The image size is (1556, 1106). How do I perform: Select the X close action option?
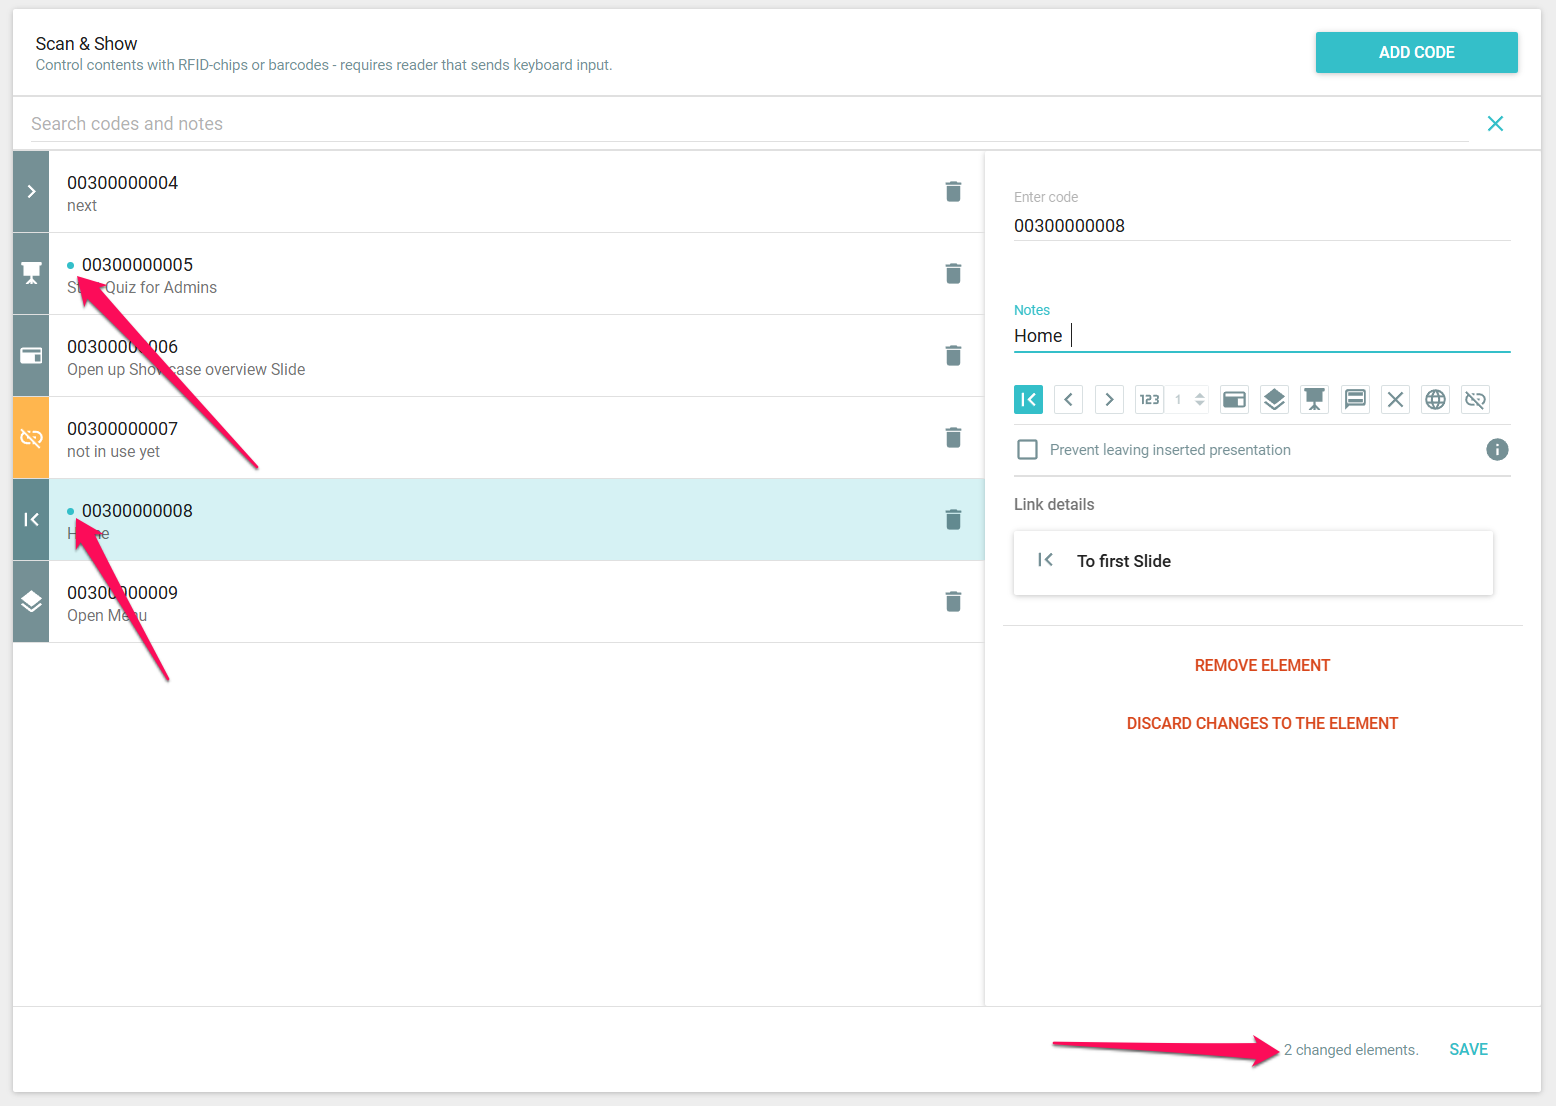[1395, 400]
